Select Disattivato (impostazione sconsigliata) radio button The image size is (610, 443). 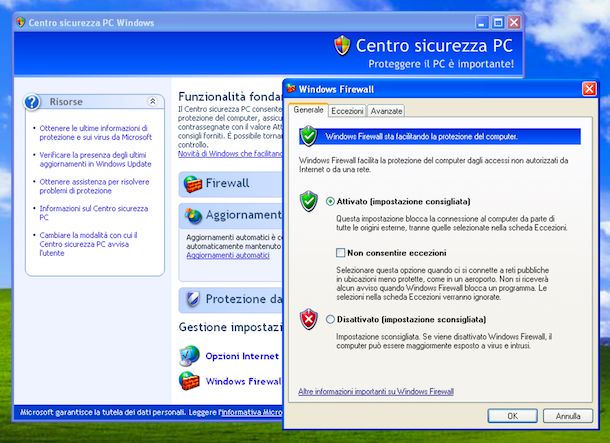330,319
